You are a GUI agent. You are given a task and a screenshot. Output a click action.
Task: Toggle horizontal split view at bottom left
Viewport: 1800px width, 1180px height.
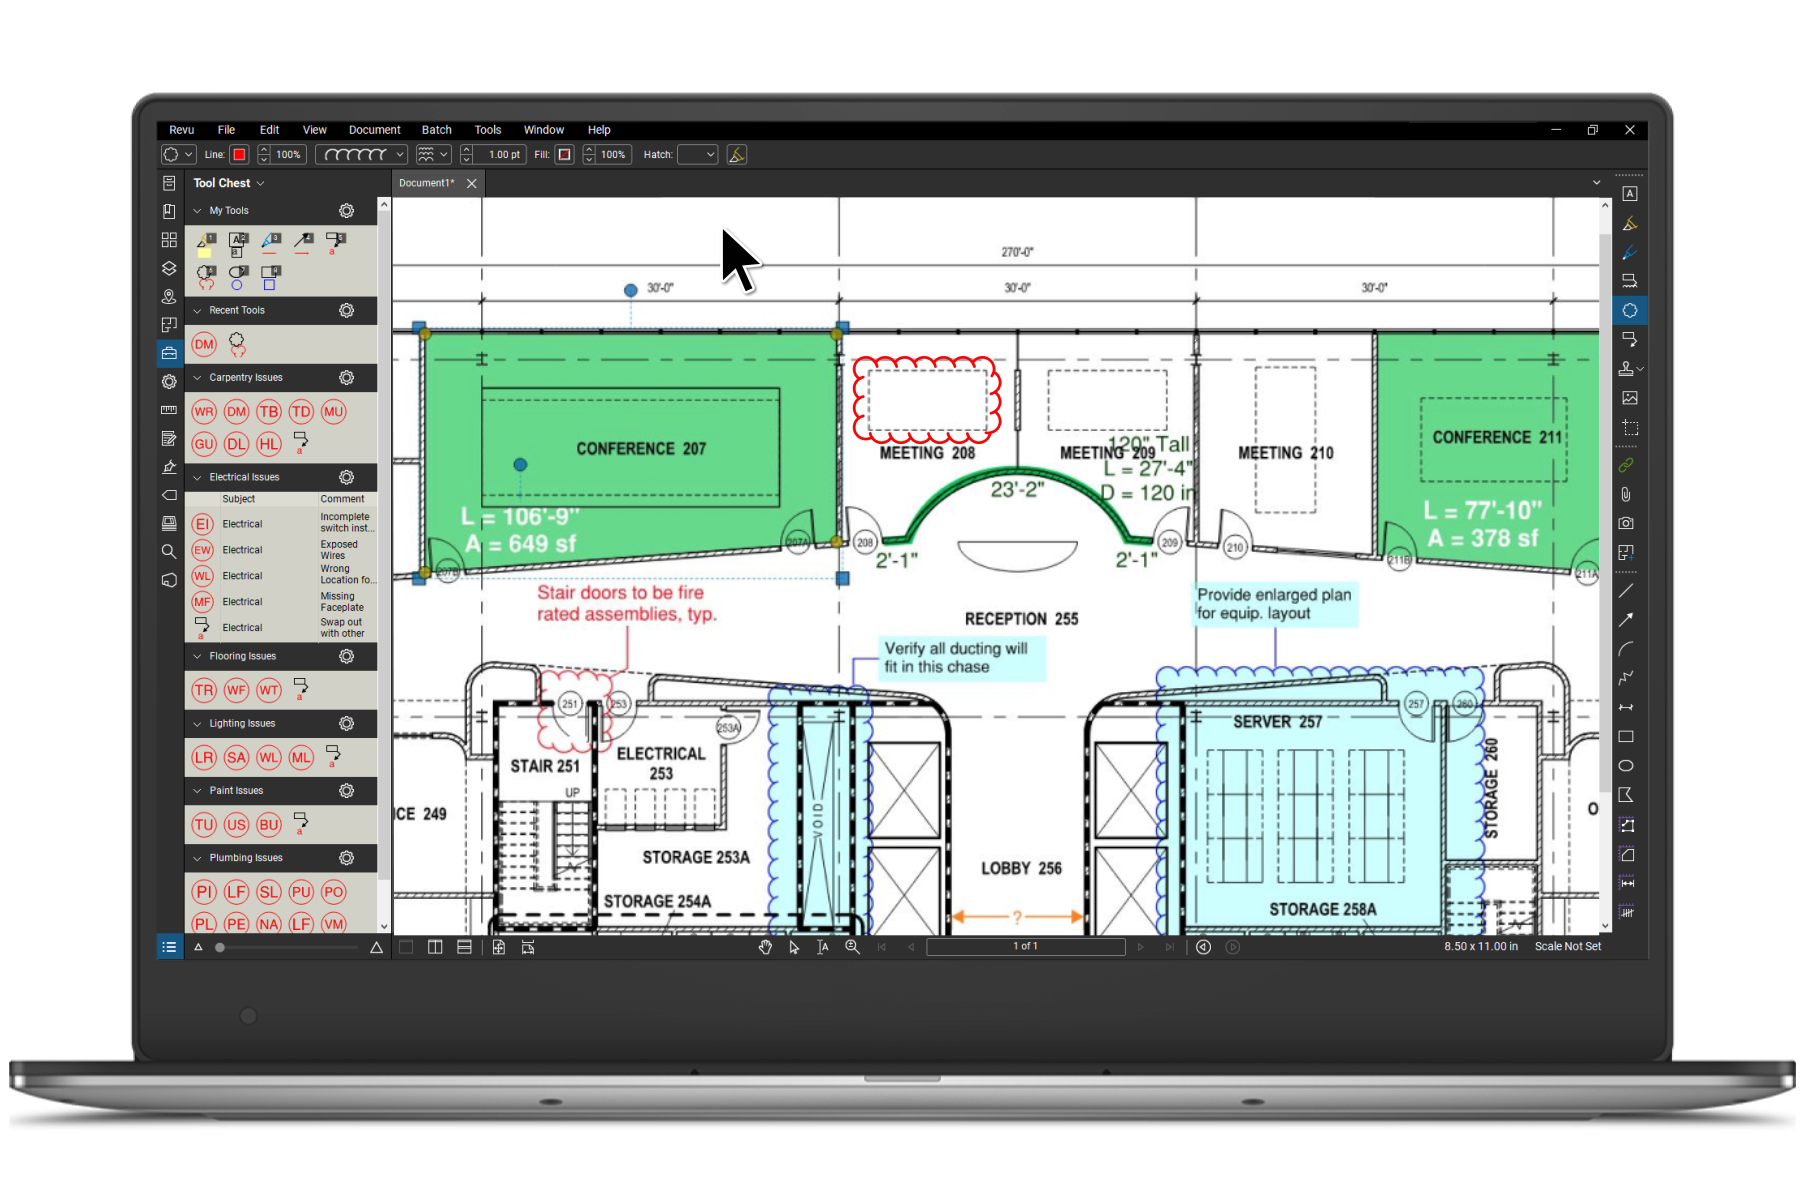click(x=465, y=947)
